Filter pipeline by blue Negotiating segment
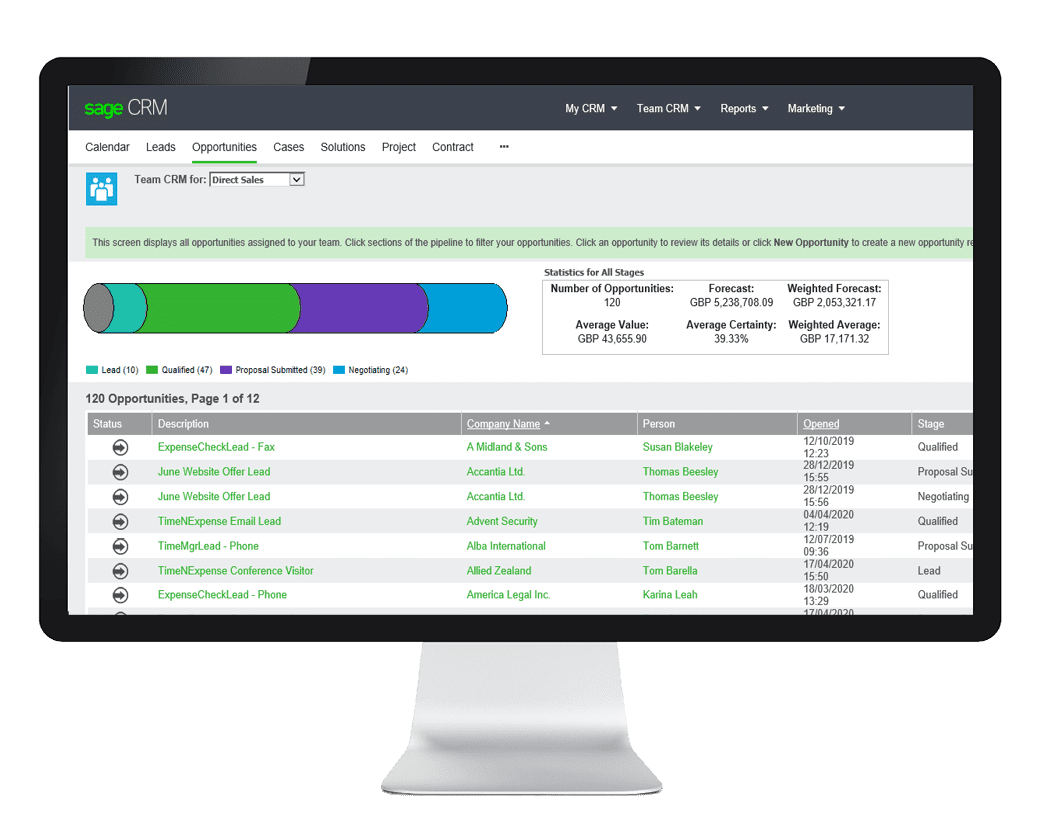This screenshot has height=833, width=1042. click(x=465, y=308)
